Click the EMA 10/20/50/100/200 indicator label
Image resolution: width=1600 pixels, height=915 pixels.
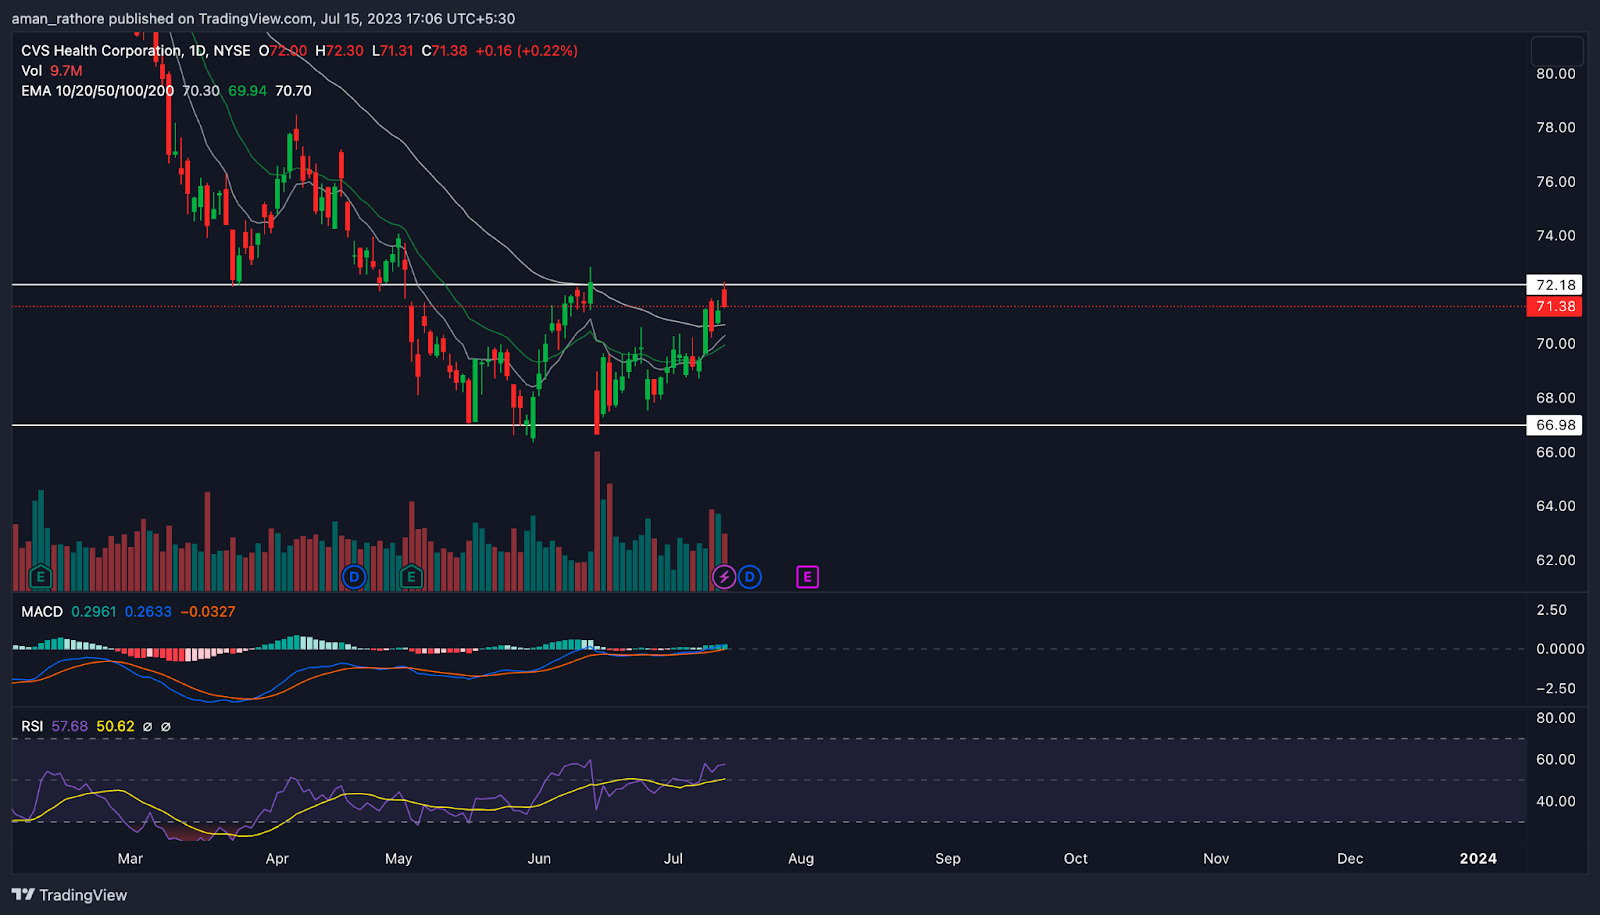point(97,91)
